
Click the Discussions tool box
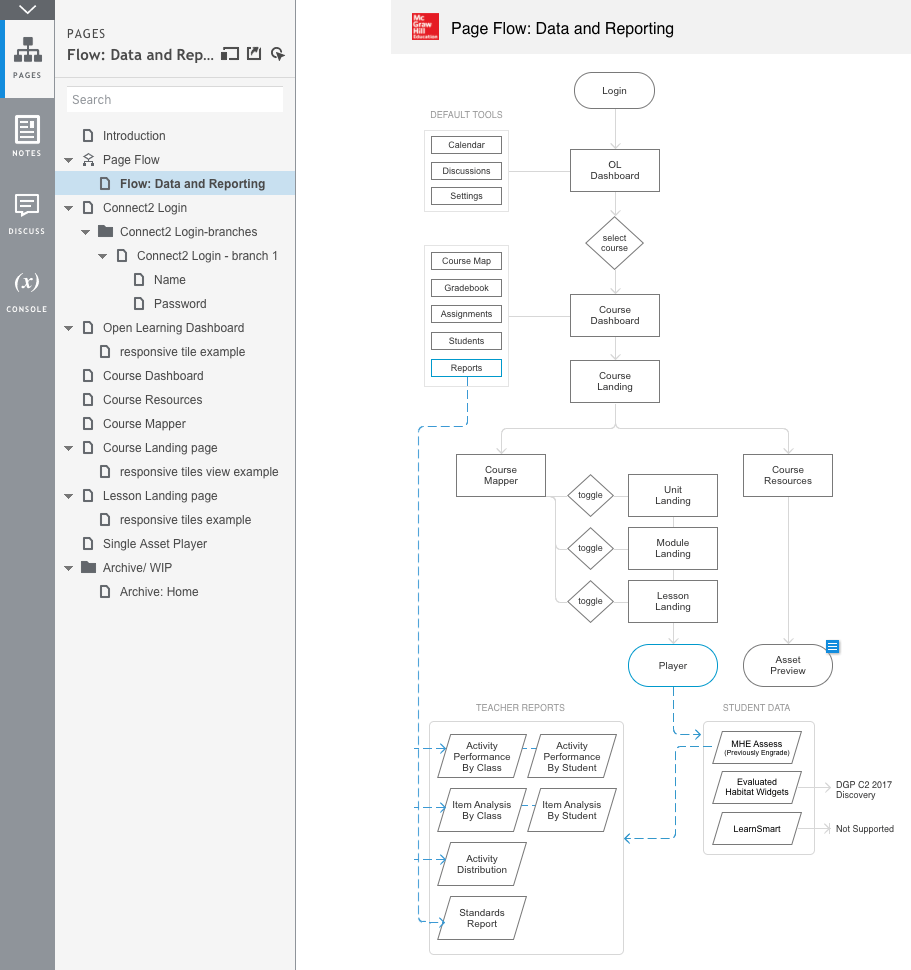coord(466,171)
